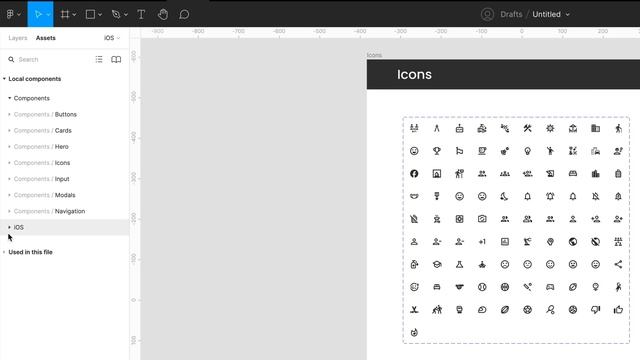Viewport: 640px width, 360px height.
Task: Select the ringing bell icon
Action: click(550, 196)
